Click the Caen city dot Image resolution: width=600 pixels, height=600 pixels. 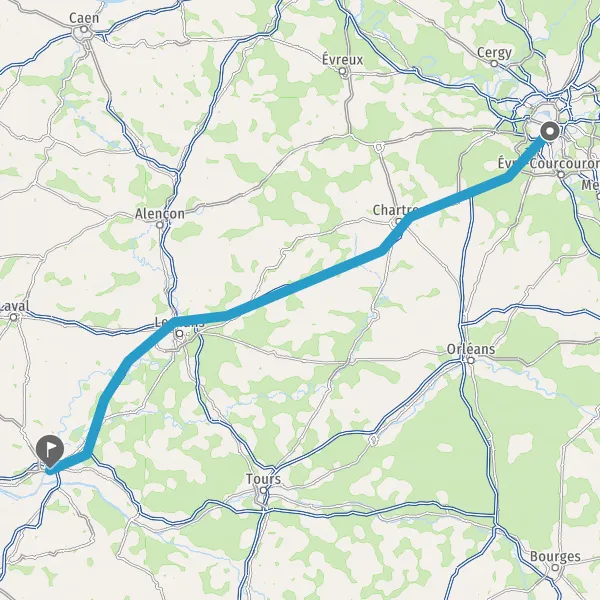[x=84, y=29]
